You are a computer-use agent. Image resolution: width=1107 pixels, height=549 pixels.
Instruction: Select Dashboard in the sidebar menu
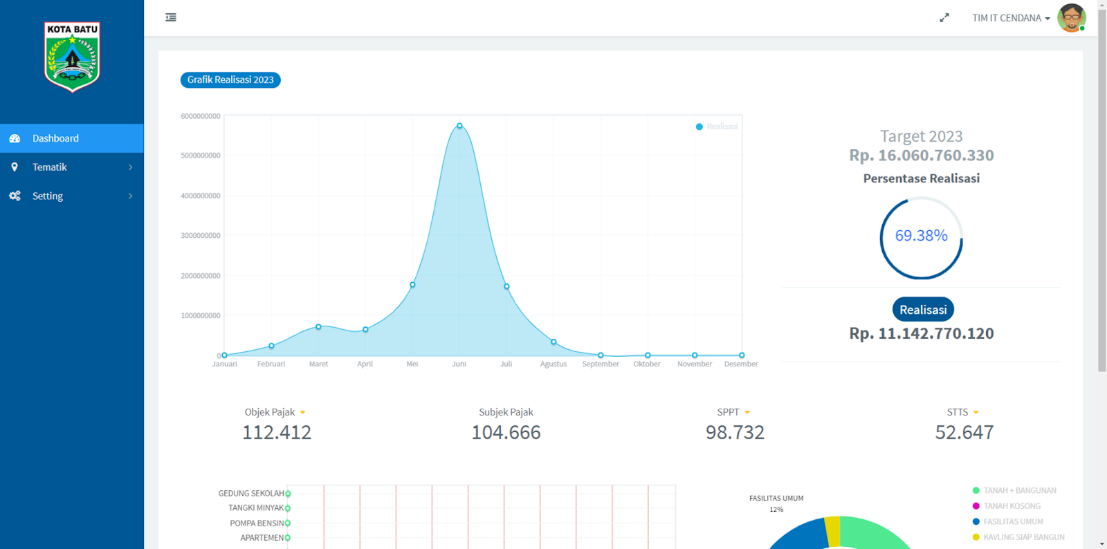pos(55,138)
